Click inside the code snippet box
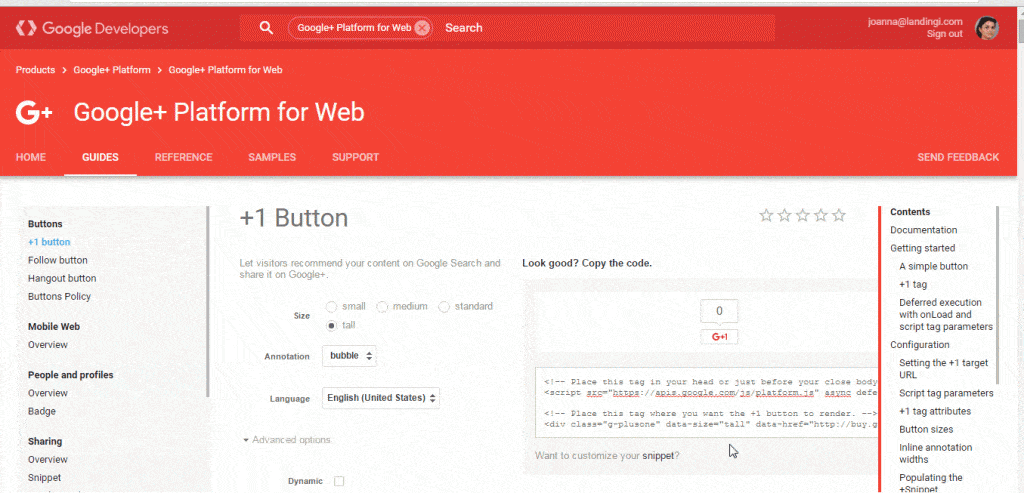 click(x=706, y=402)
